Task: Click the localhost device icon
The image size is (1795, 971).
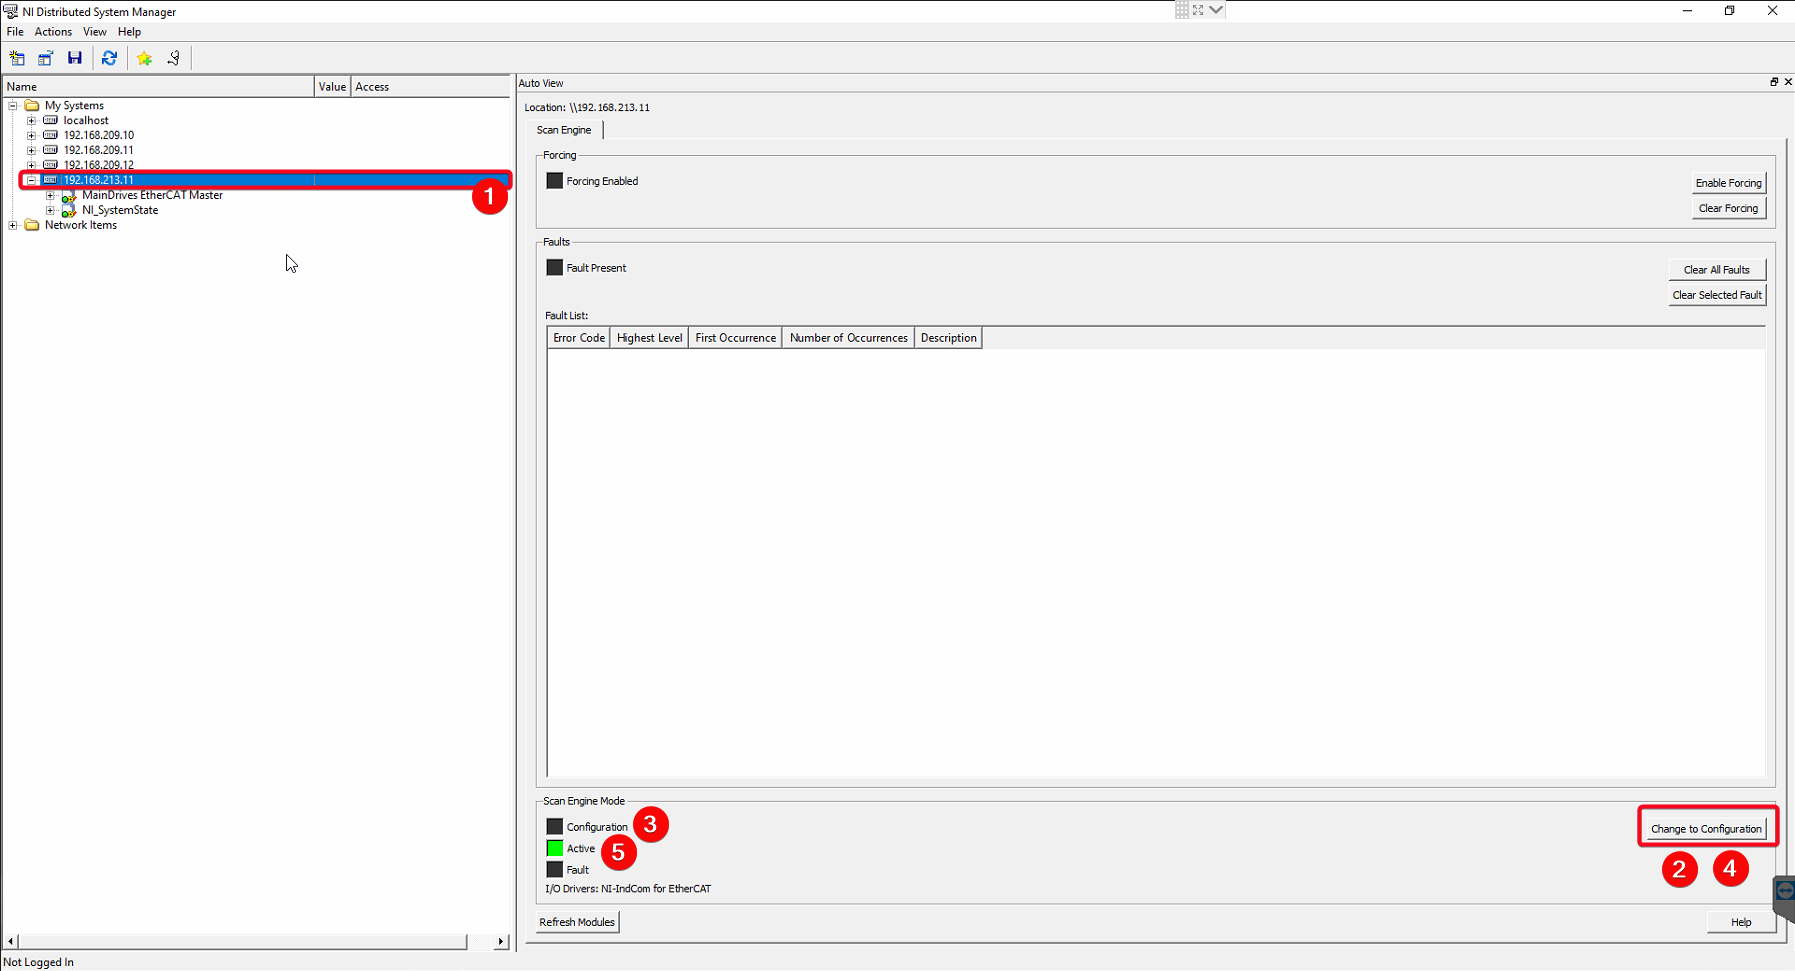Action: pyautogui.click(x=51, y=120)
